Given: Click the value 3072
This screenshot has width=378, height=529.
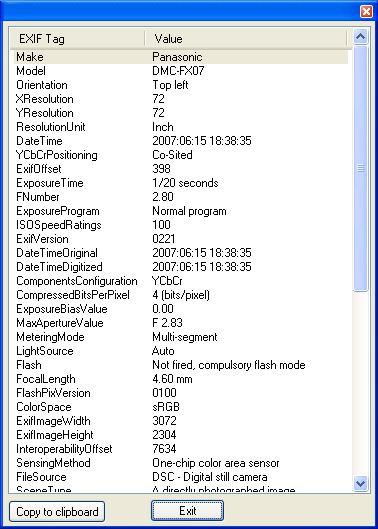Looking at the screenshot, I should coord(164,421).
